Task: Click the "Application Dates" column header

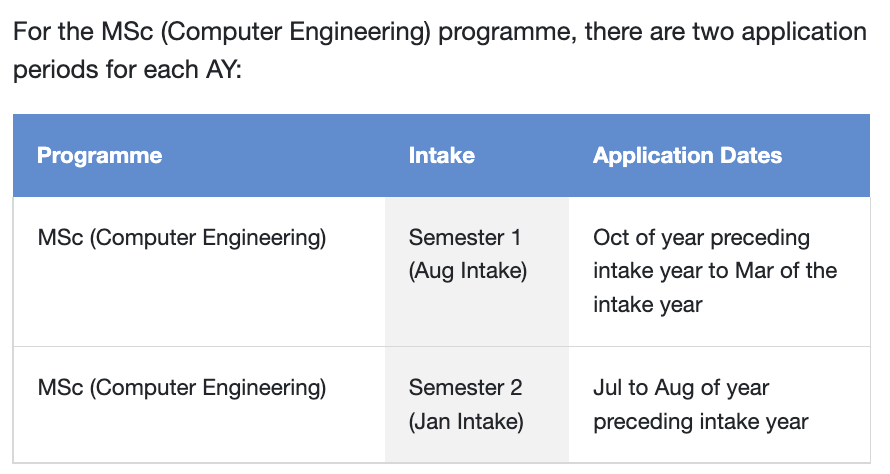Action: [x=687, y=155]
